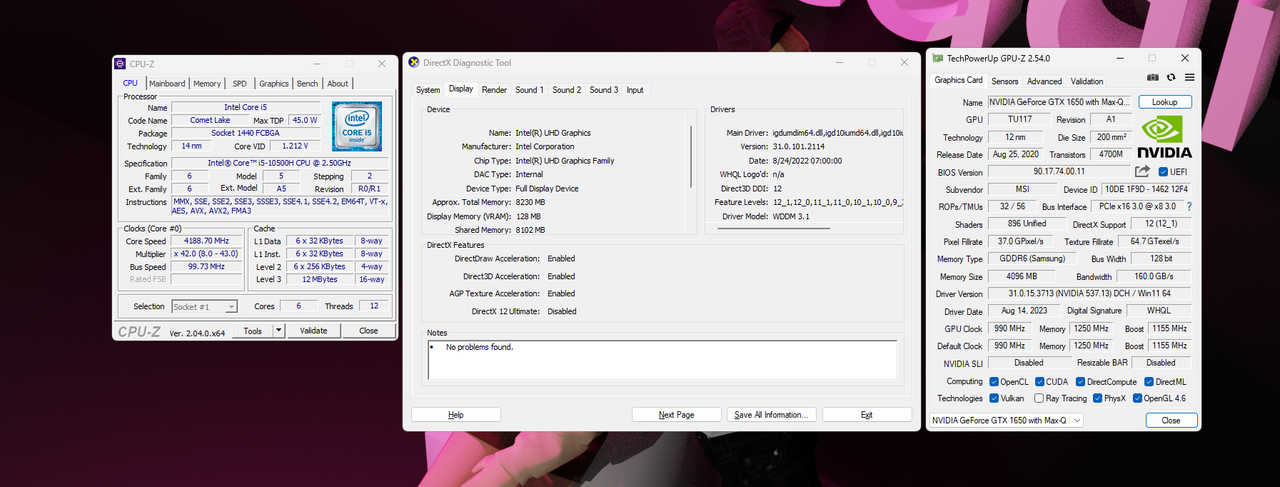
Task: Switch to the Render tab
Action: (x=494, y=90)
